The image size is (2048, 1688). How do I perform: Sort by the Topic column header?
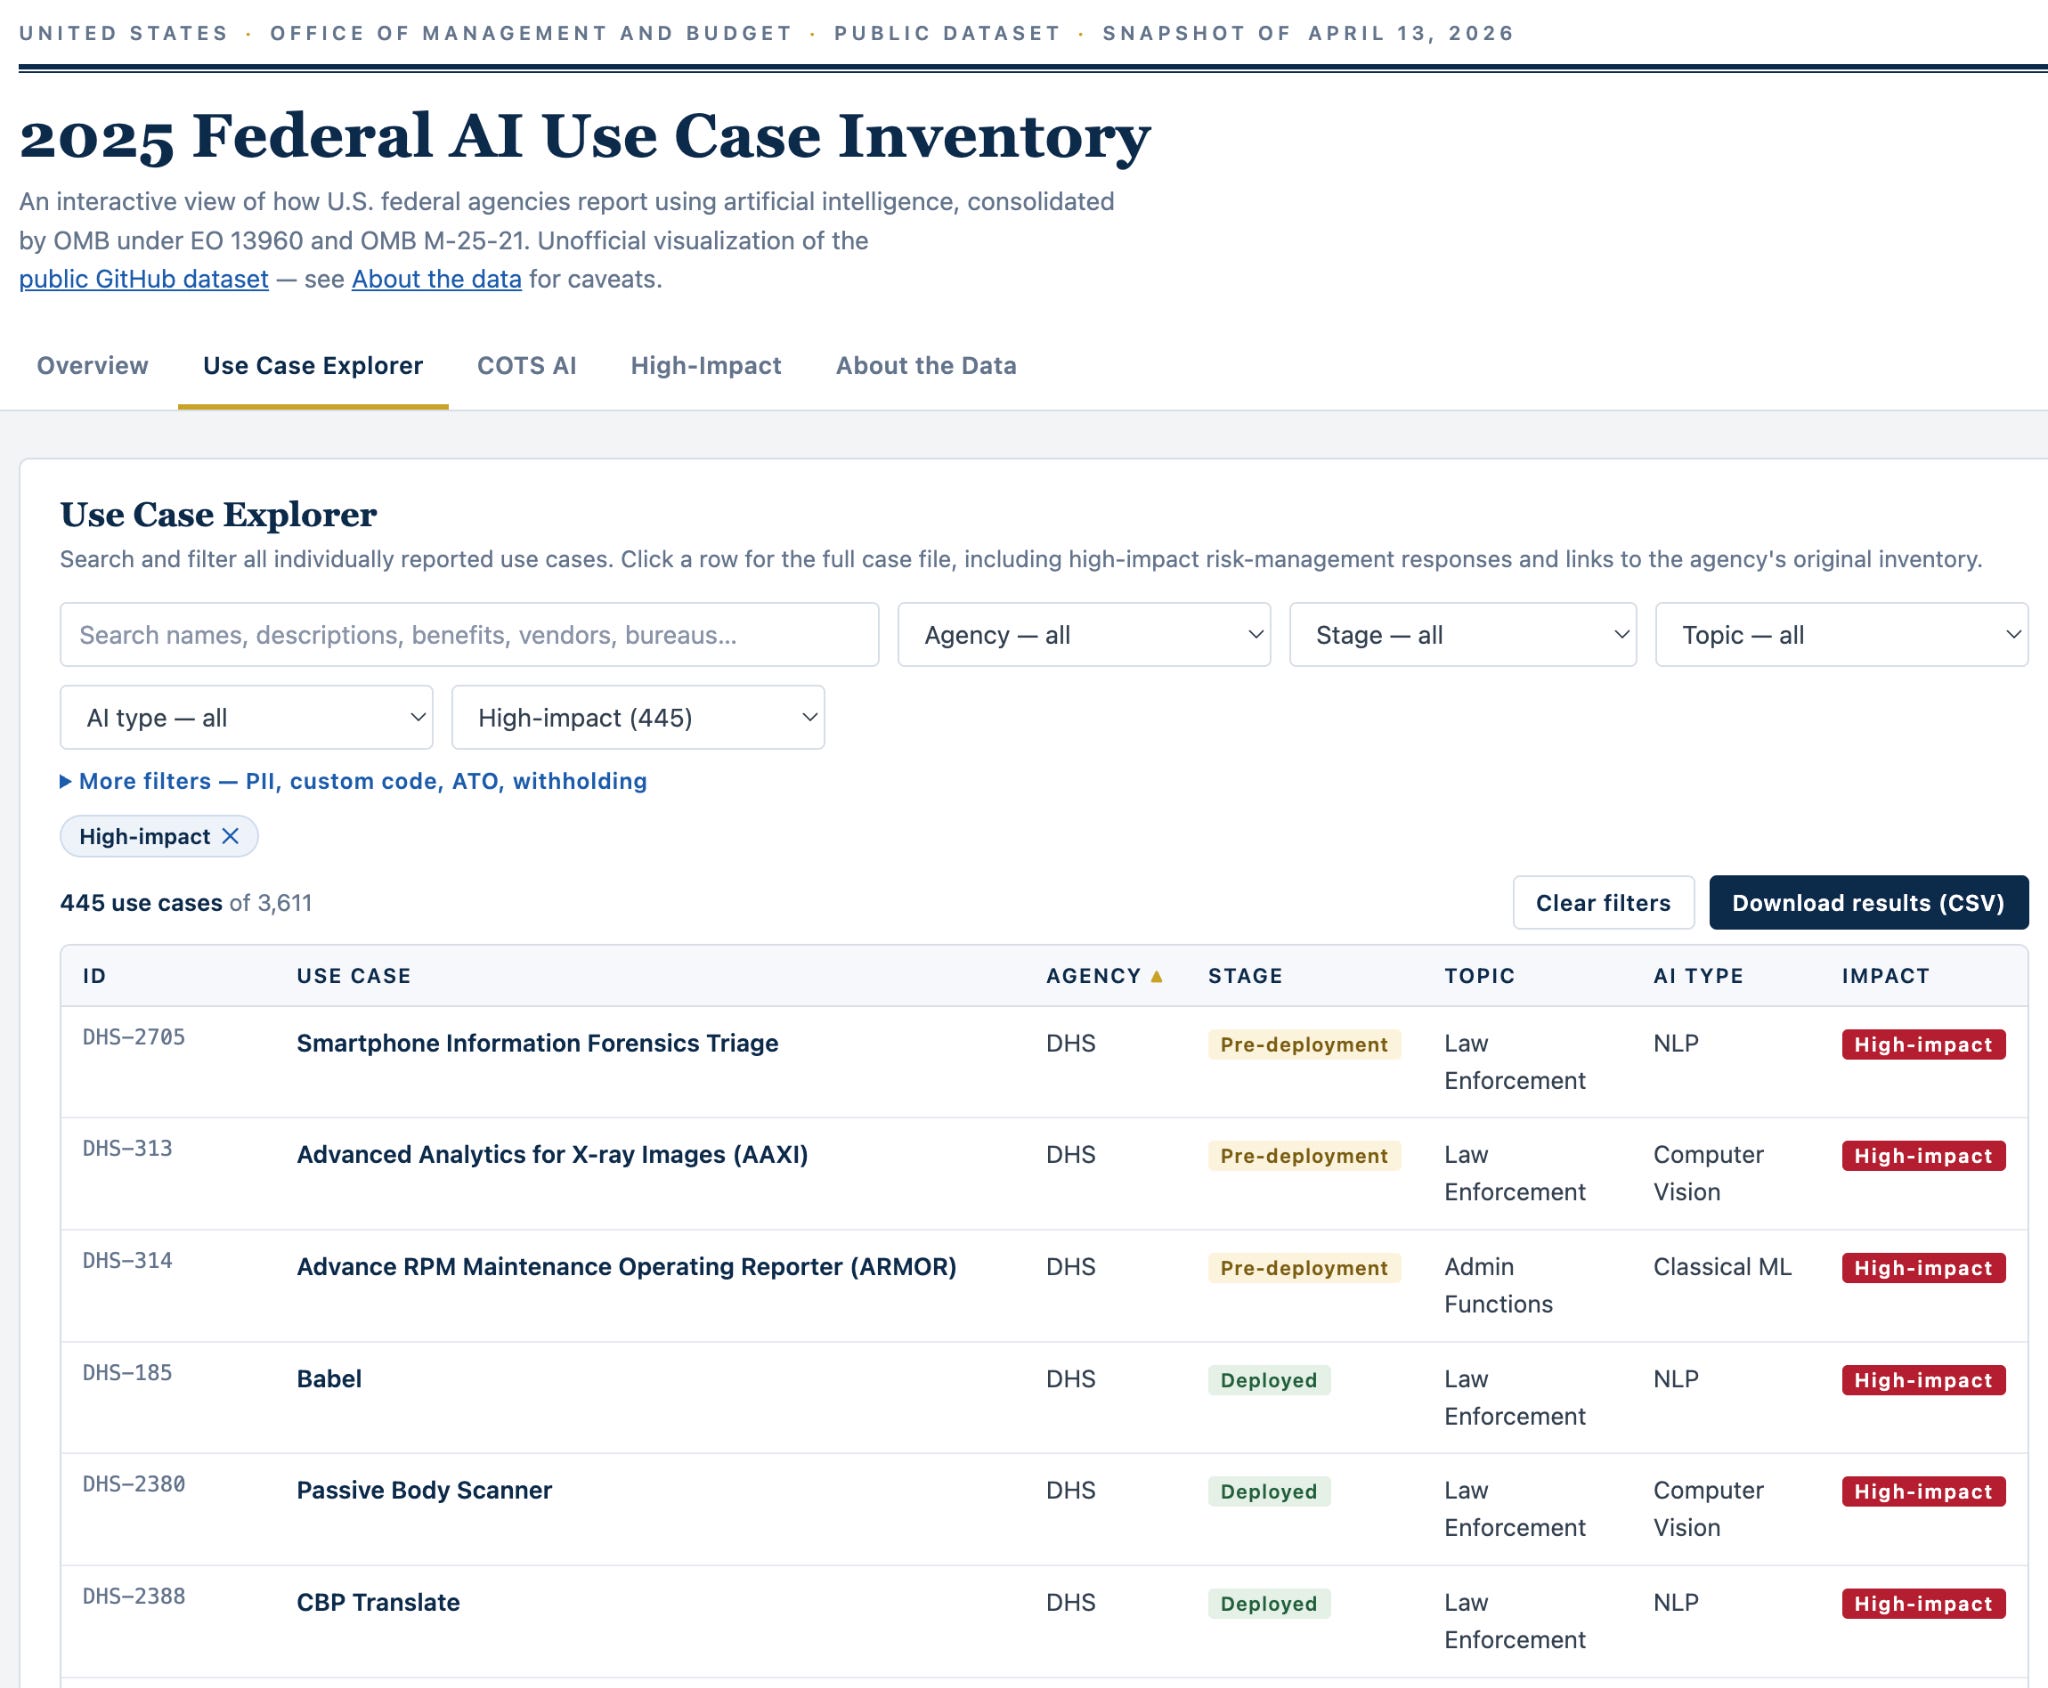click(x=1479, y=976)
